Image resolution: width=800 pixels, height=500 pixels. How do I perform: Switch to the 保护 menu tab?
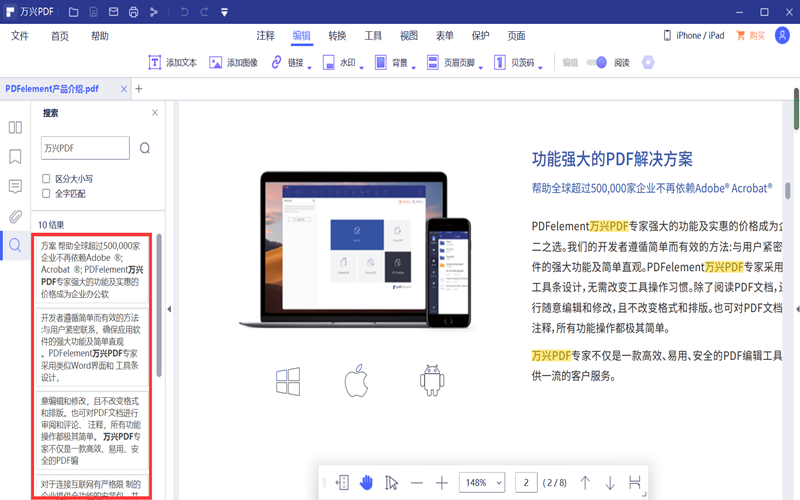click(x=480, y=36)
